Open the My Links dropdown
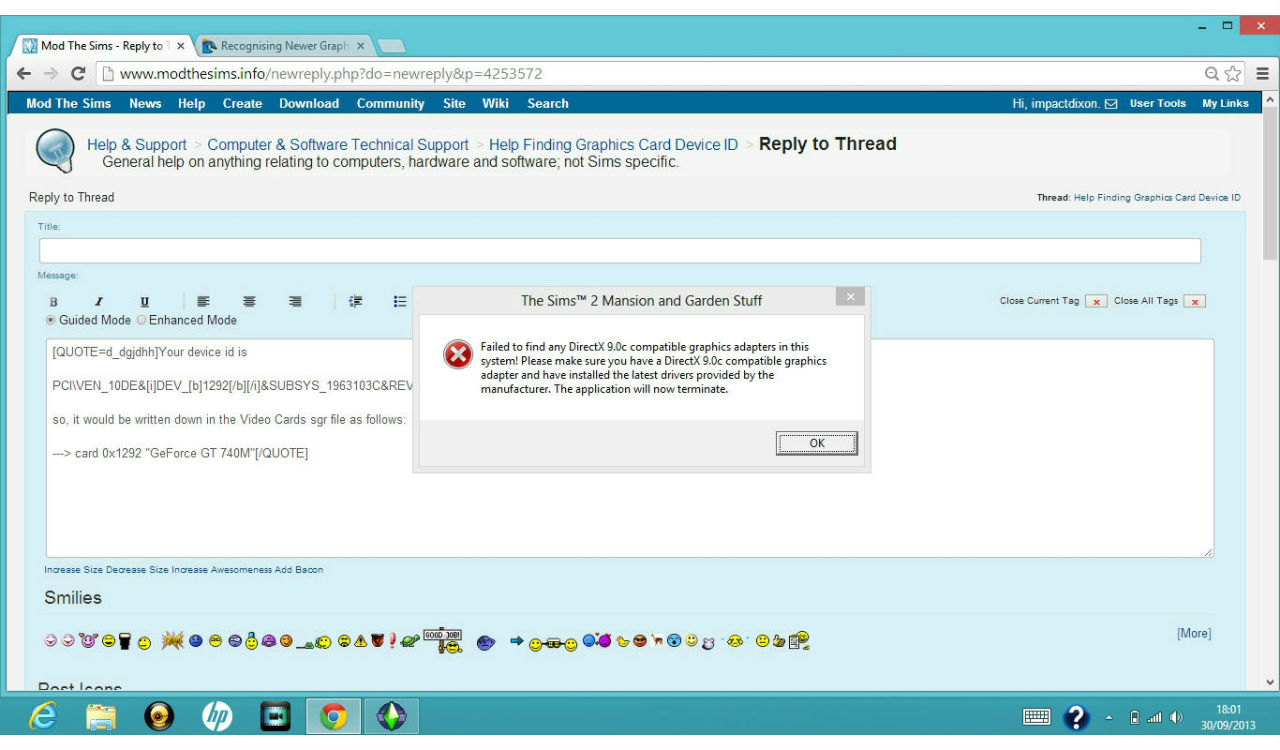1280x750 pixels. (1225, 103)
